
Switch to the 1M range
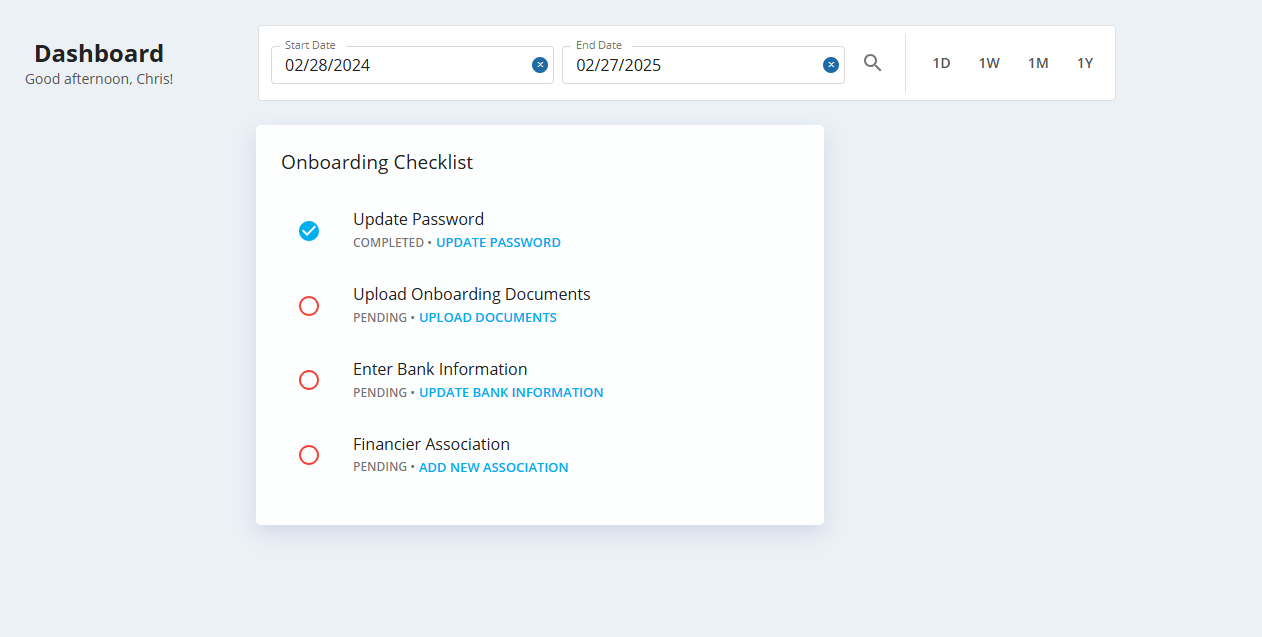point(1038,63)
